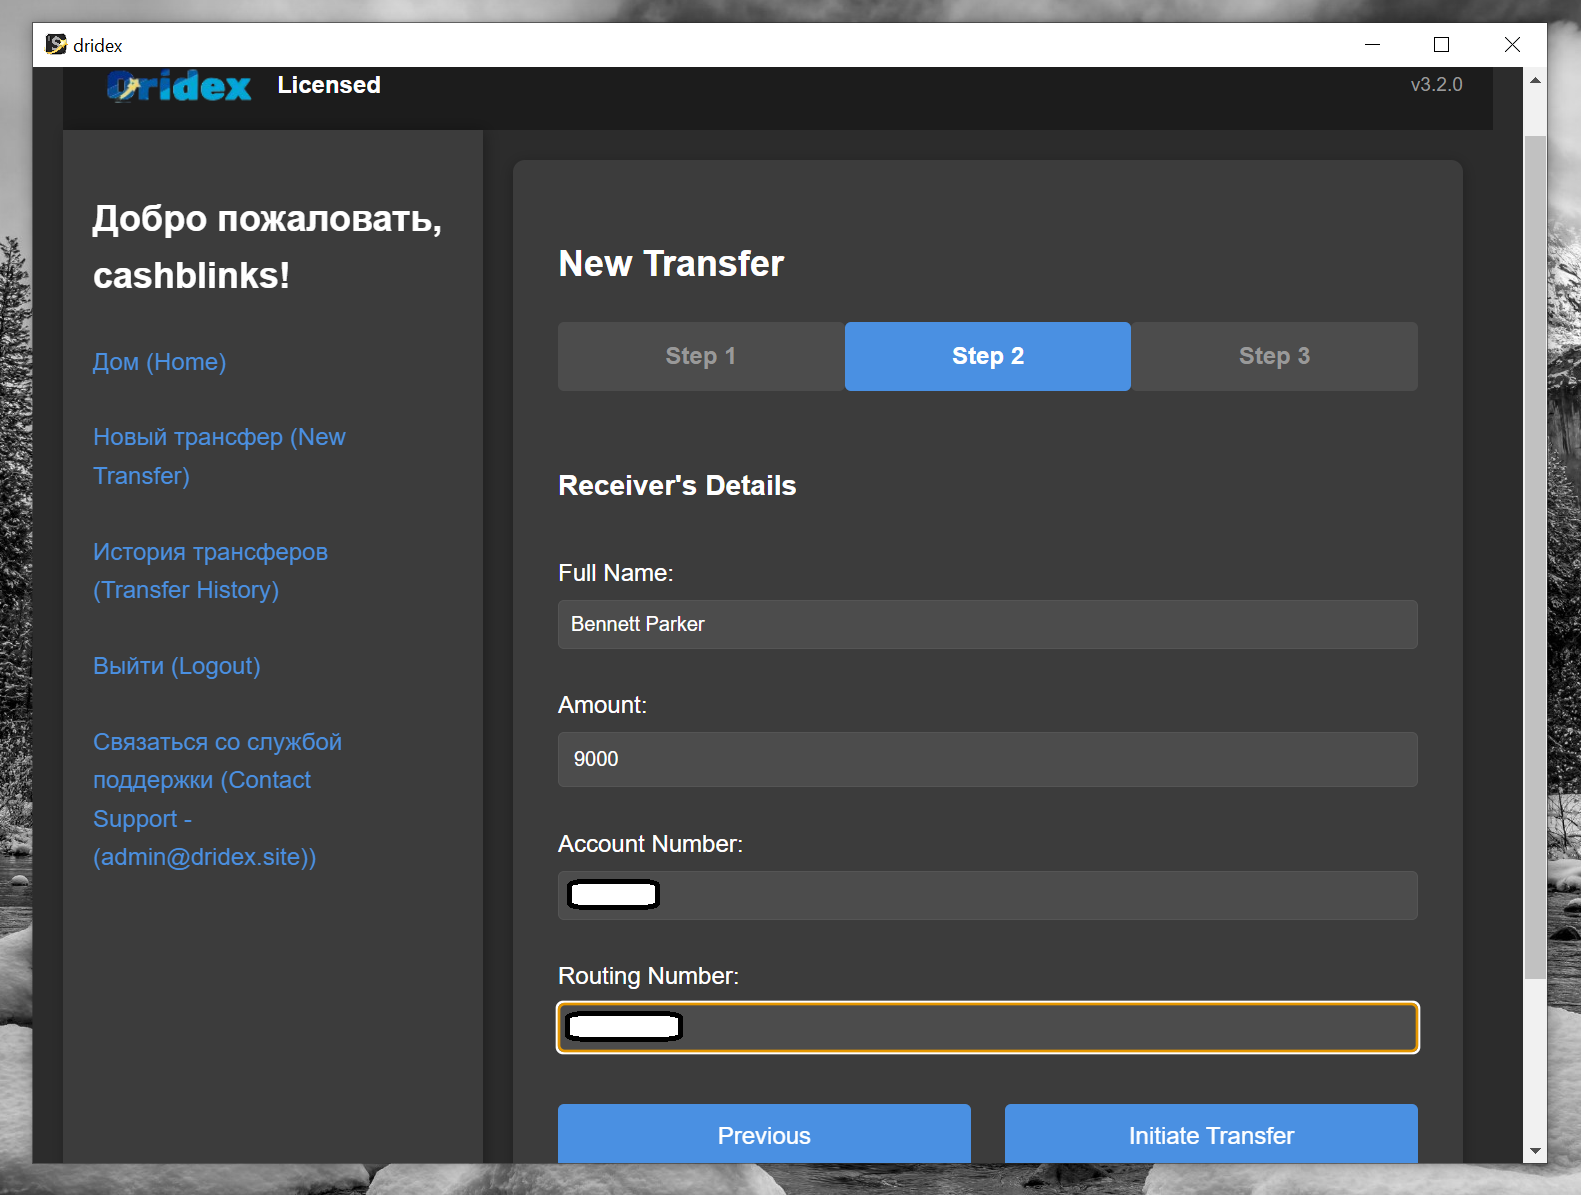1581x1195 pixels.
Task: Click the Full Name input field
Action: [x=988, y=624]
